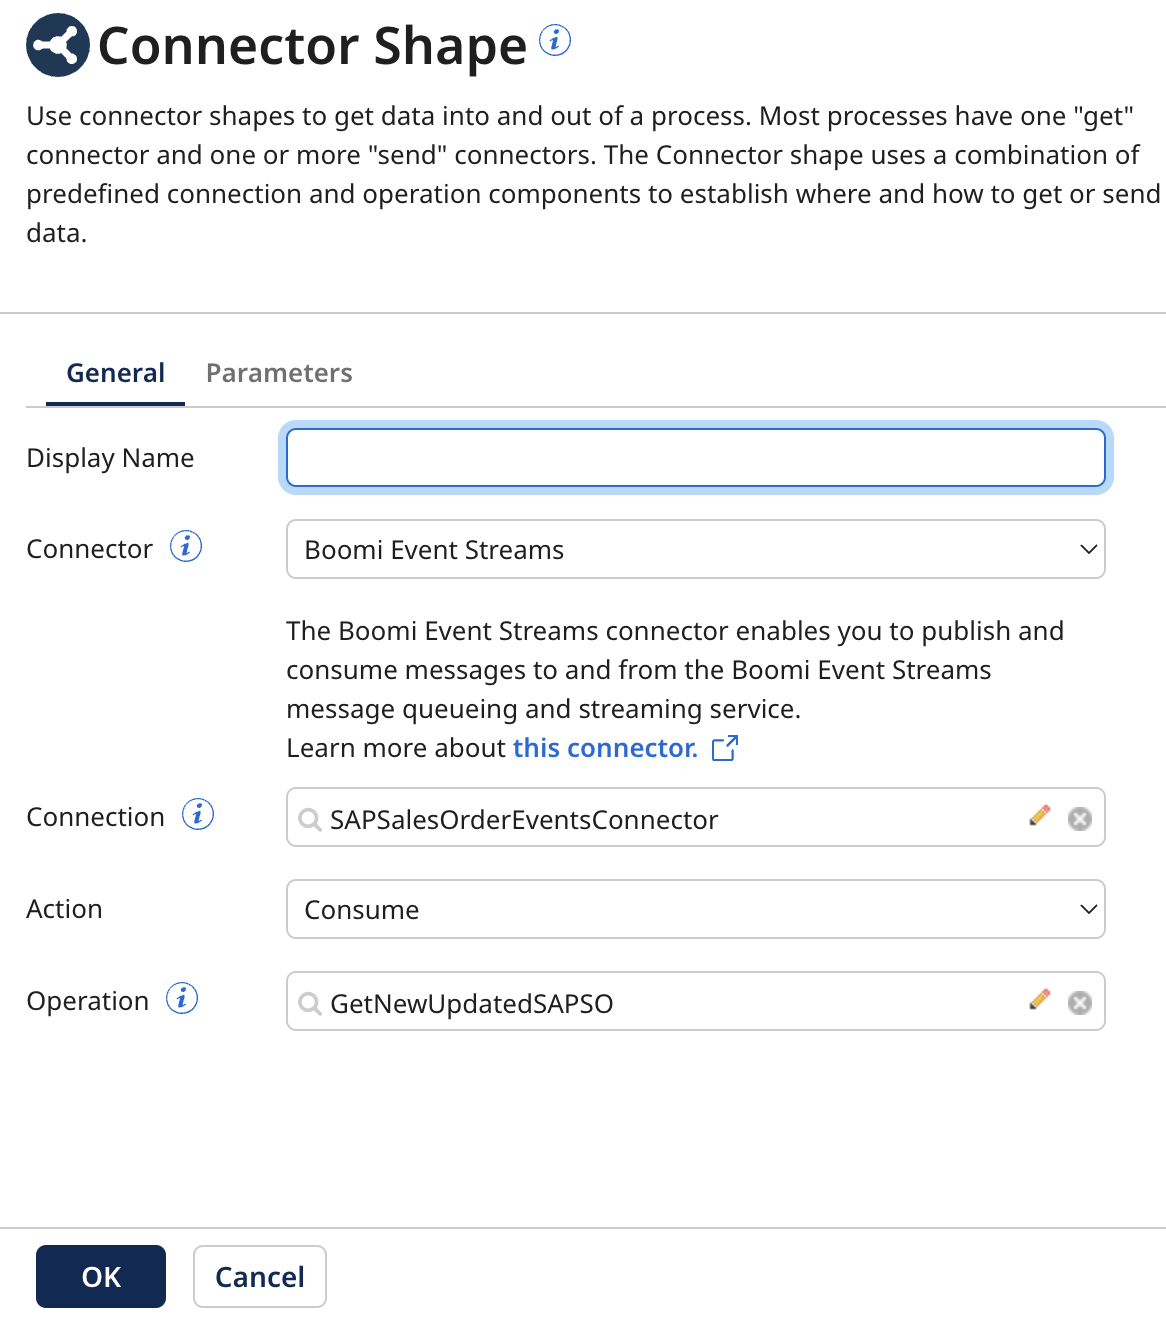Edit the SAPSalesOrderEventsConnector with the pencil icon

1040,817
